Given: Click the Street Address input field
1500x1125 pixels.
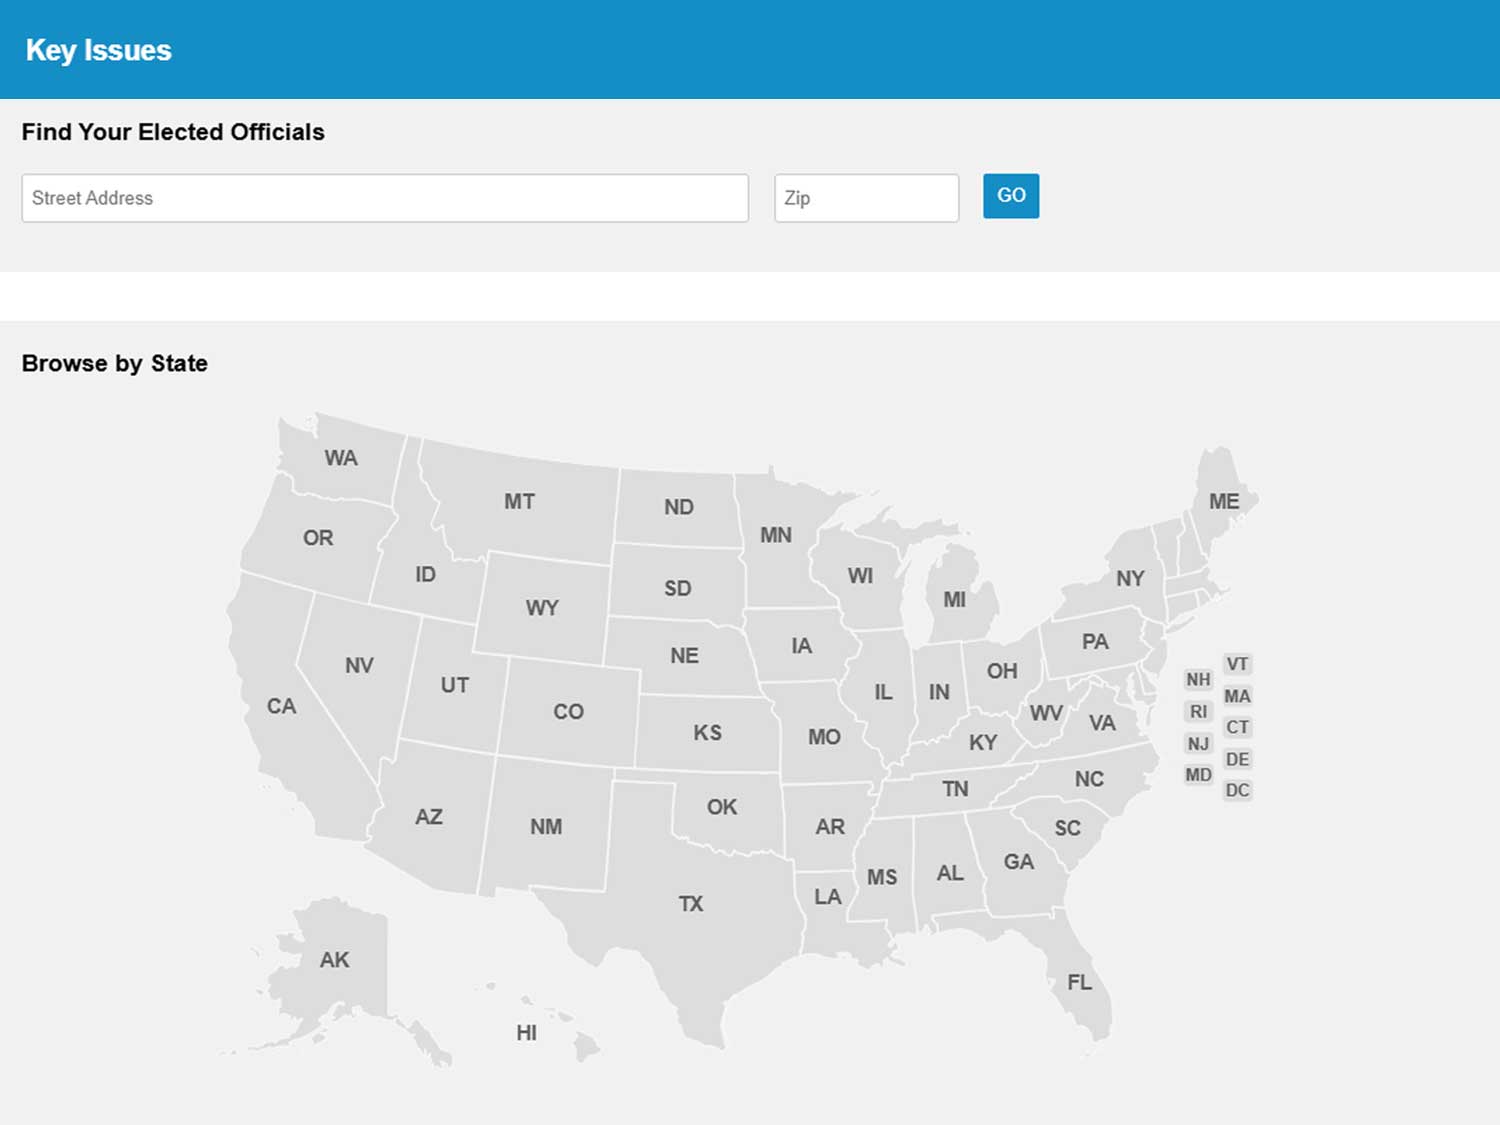Looking at the screenshot, I should (x=384, y=198).
